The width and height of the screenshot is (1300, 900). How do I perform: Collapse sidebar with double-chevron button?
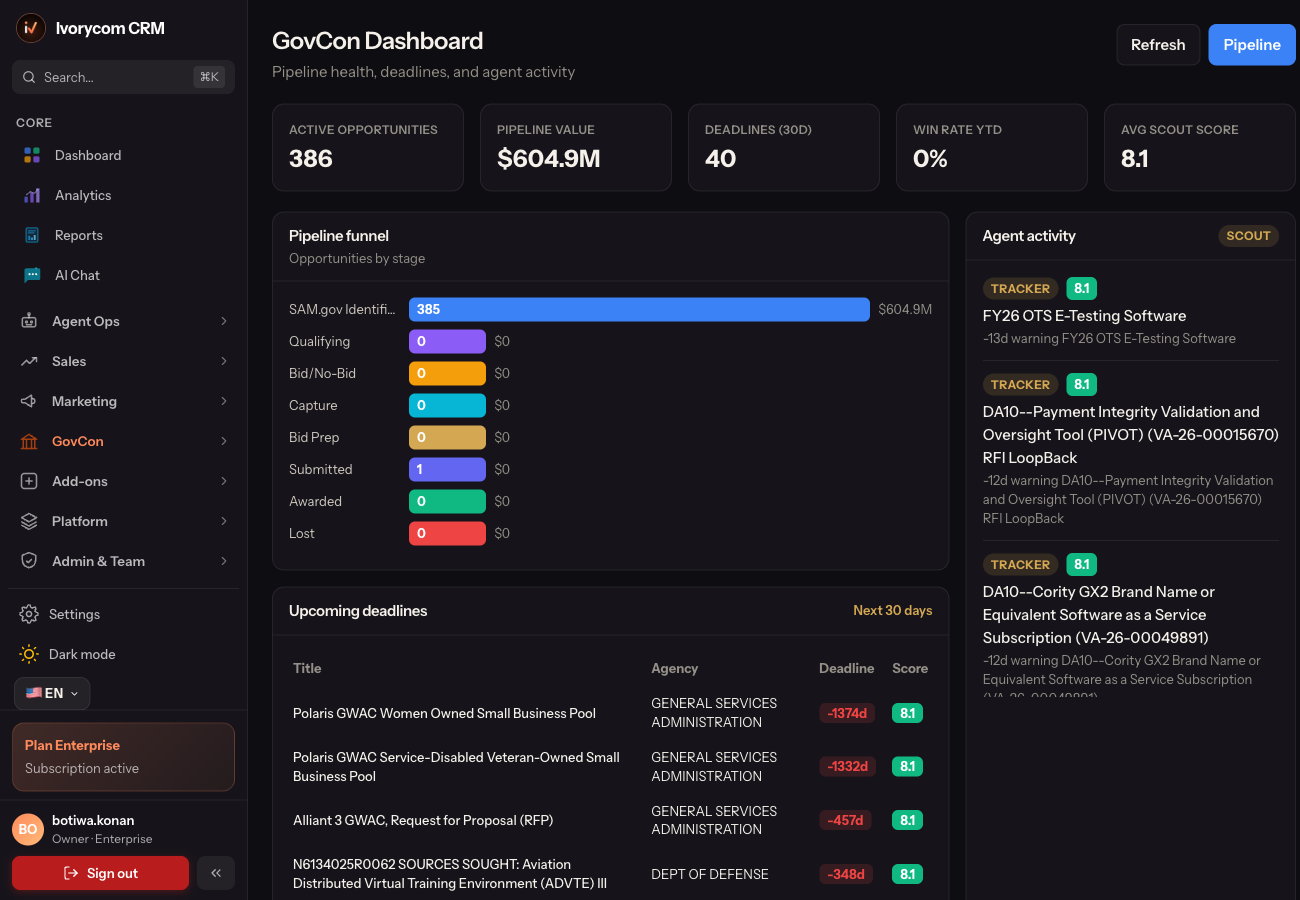click(216, 873)
